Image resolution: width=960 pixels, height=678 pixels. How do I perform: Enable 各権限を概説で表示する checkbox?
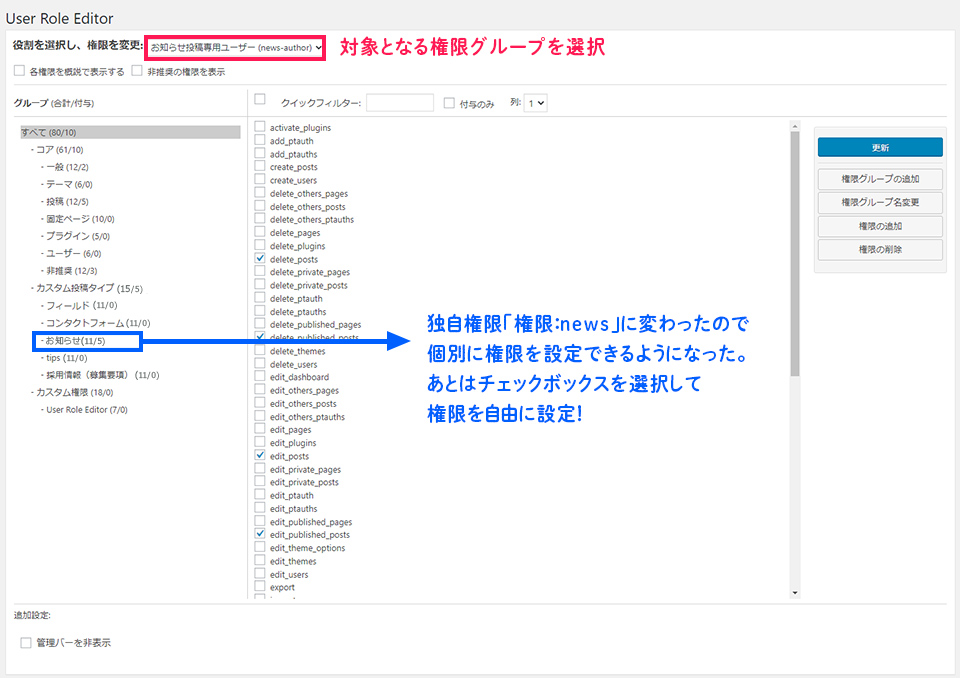click(x=20, y=71)
